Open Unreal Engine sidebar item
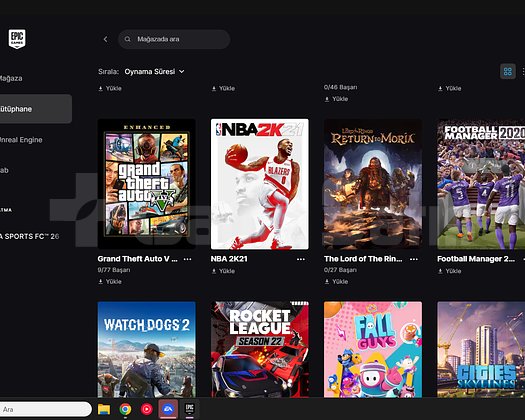 click(x=21, y=140)
